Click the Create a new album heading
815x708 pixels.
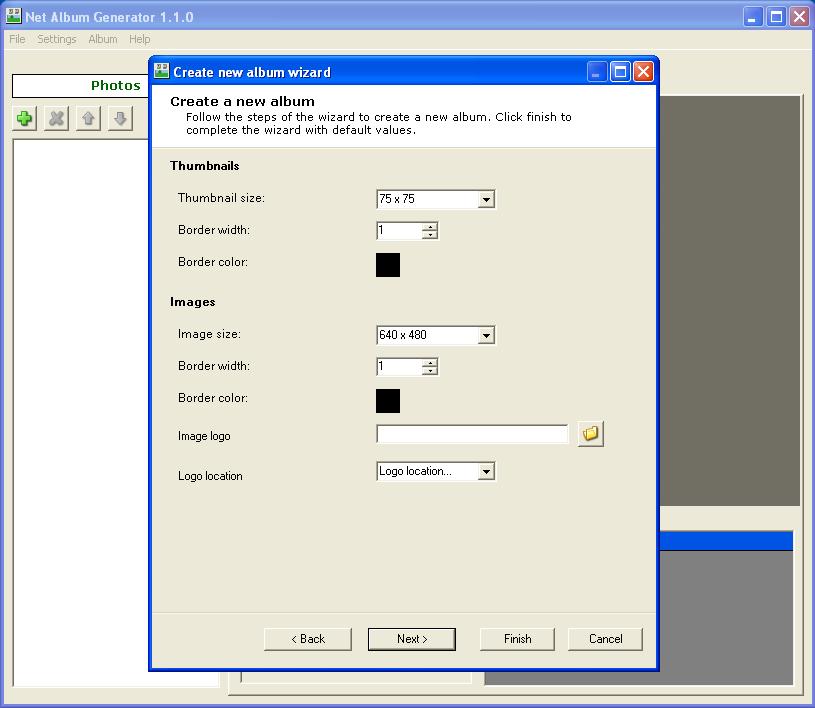pyautogui.click(x=242, y=101)
